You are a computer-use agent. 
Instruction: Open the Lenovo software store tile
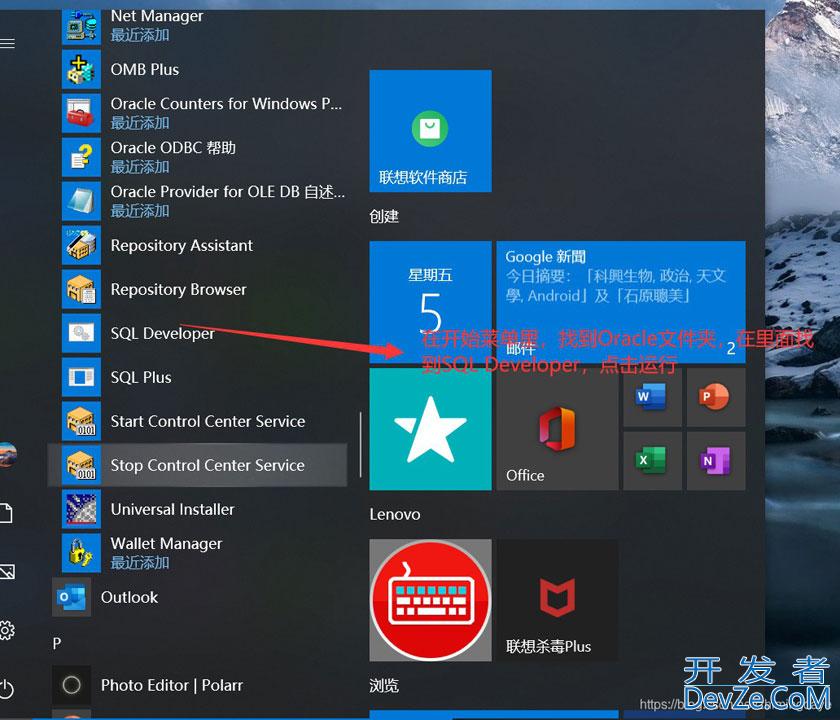coord(430,131)
